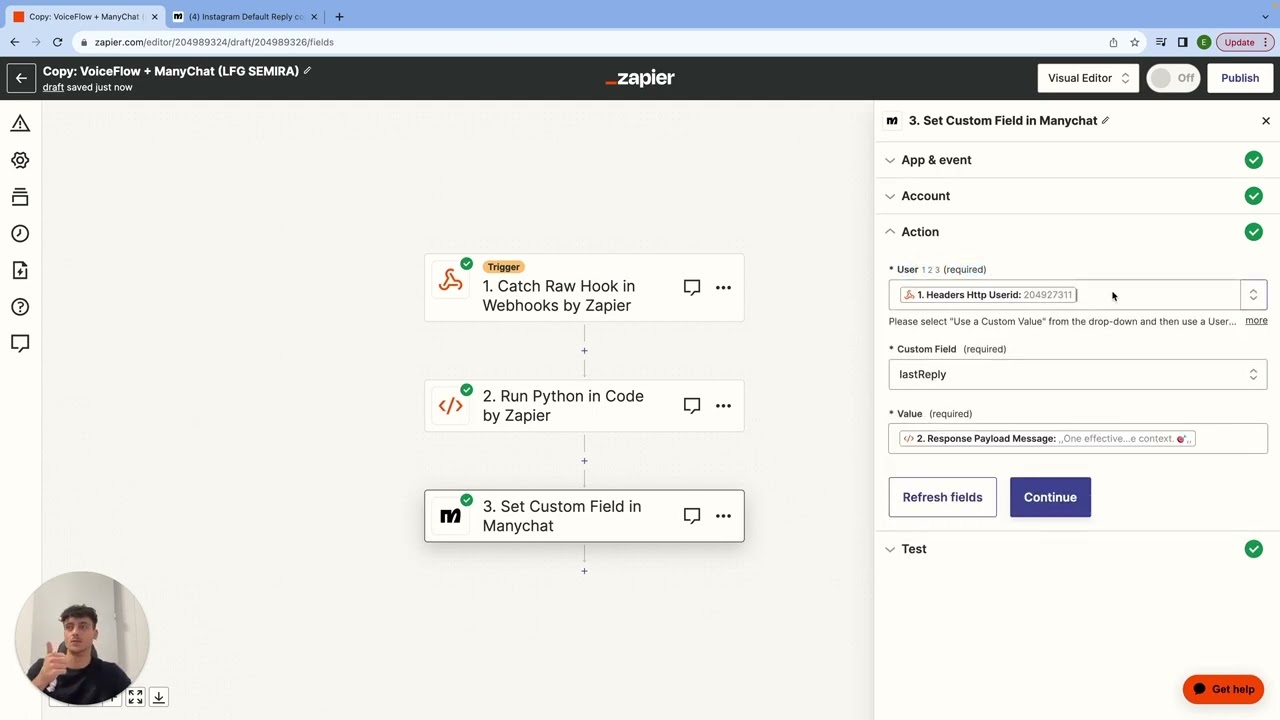Click the download export canvas icon
This screenshot has width=1280, height=720.
pyautogui.click(x=158, y=697)
